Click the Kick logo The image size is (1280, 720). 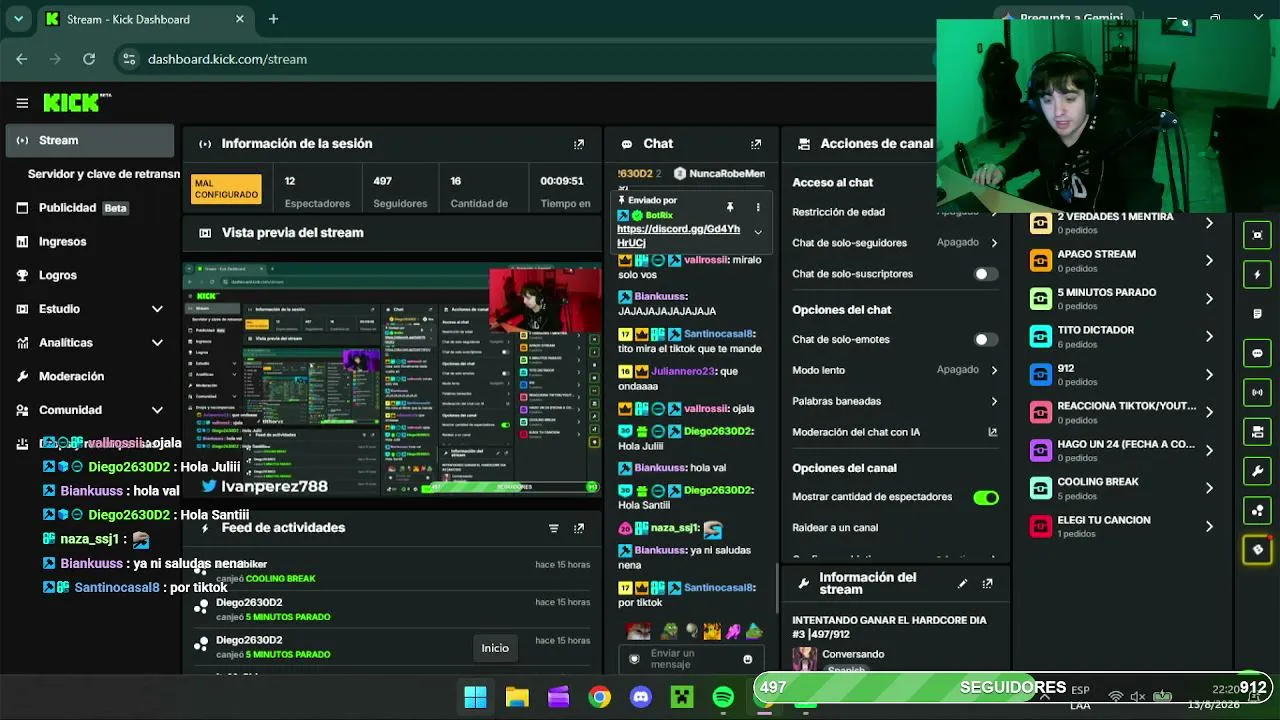click(72, 103)
